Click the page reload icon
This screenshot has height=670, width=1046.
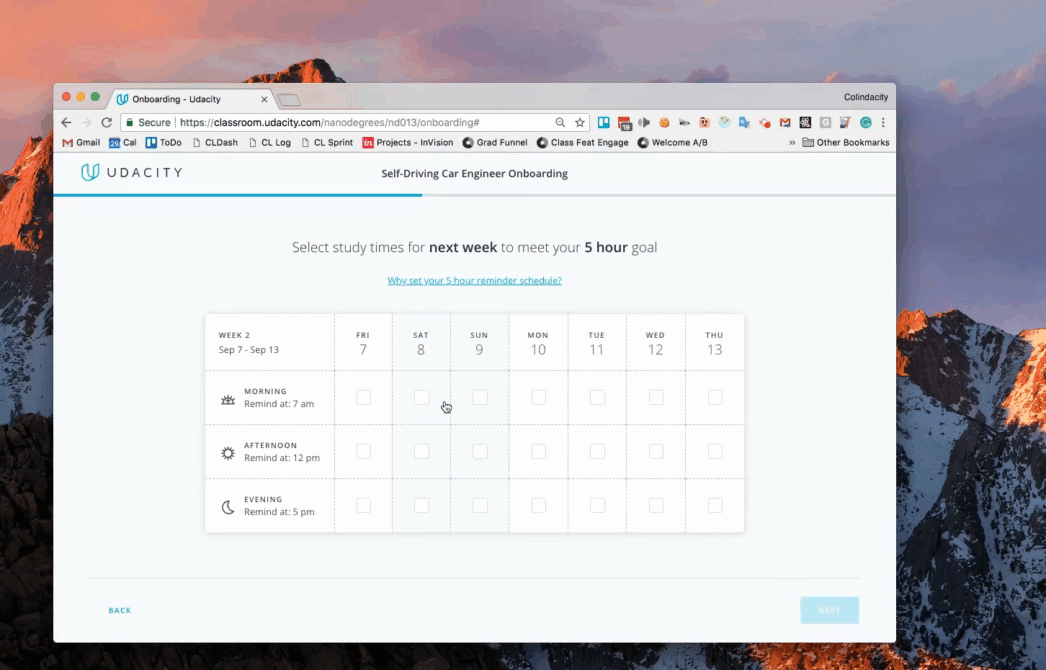(107, 122)
